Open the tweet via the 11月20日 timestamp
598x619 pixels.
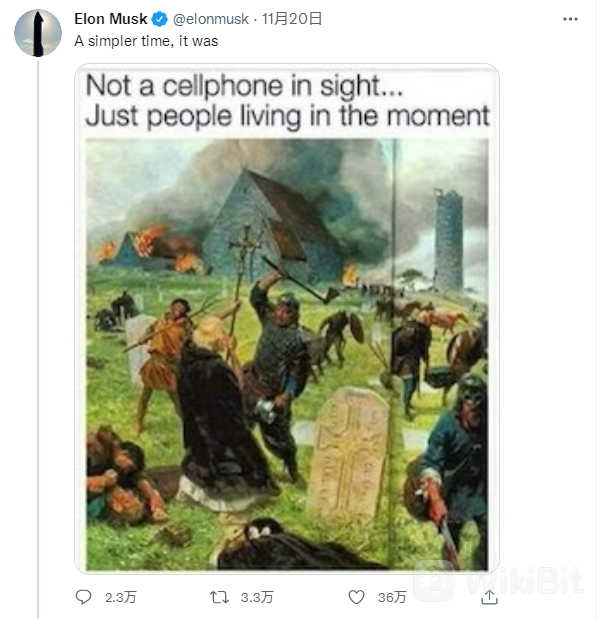(x=292, y=19)
